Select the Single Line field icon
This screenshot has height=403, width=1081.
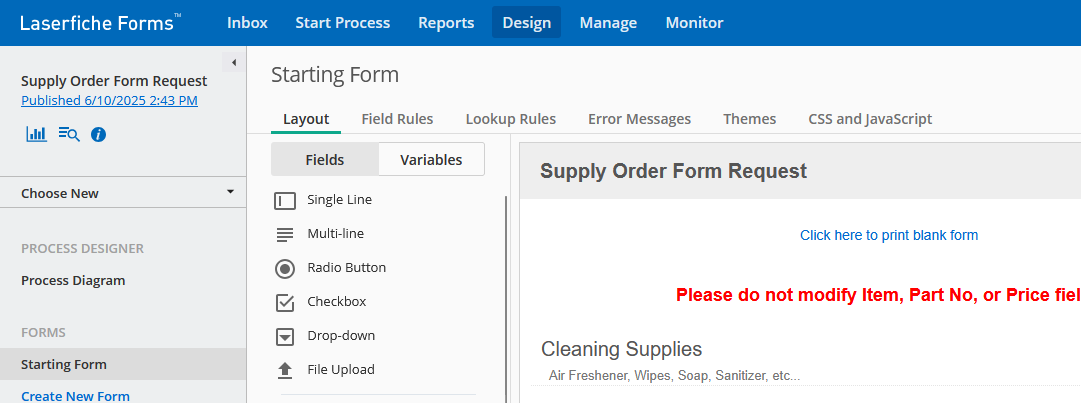coord(285,200)
